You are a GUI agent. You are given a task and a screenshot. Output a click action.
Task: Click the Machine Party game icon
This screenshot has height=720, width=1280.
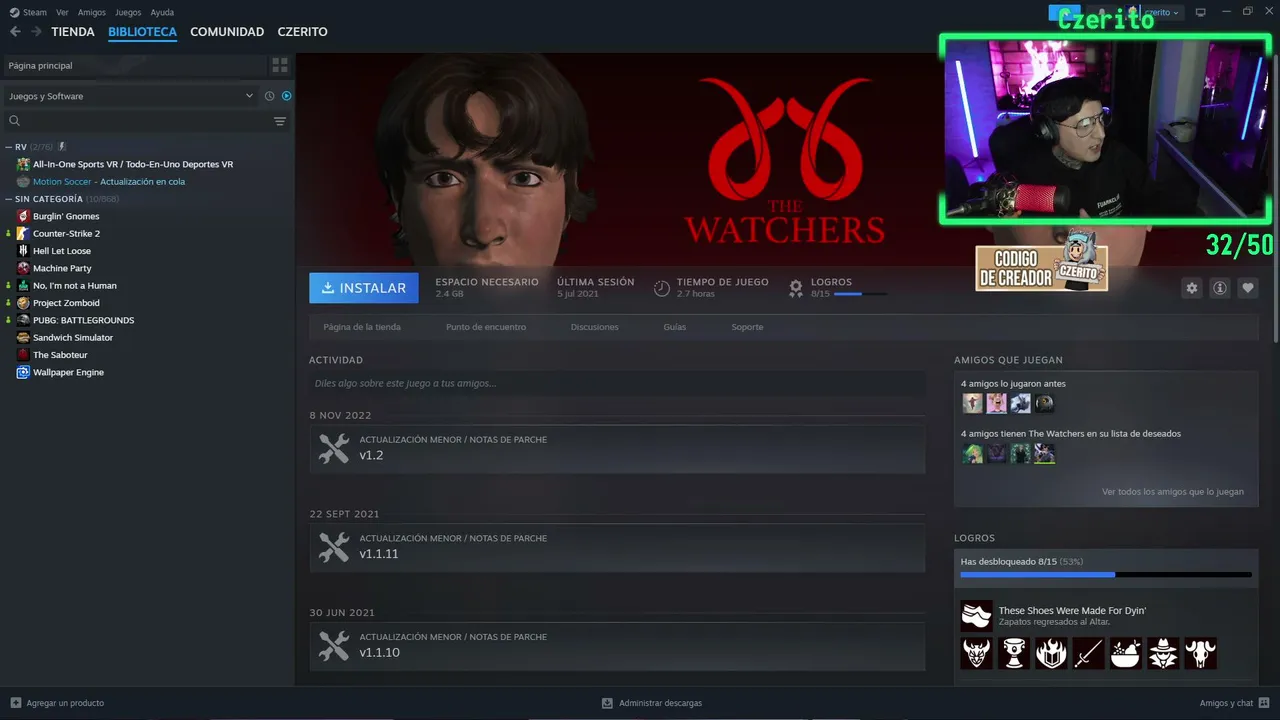click(23, 268)
